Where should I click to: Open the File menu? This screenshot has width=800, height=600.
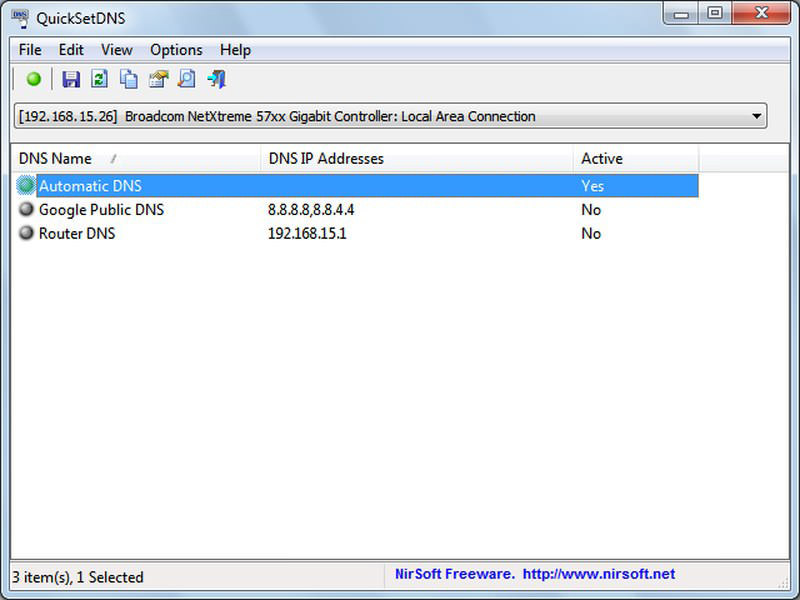(x=30, y=50)
